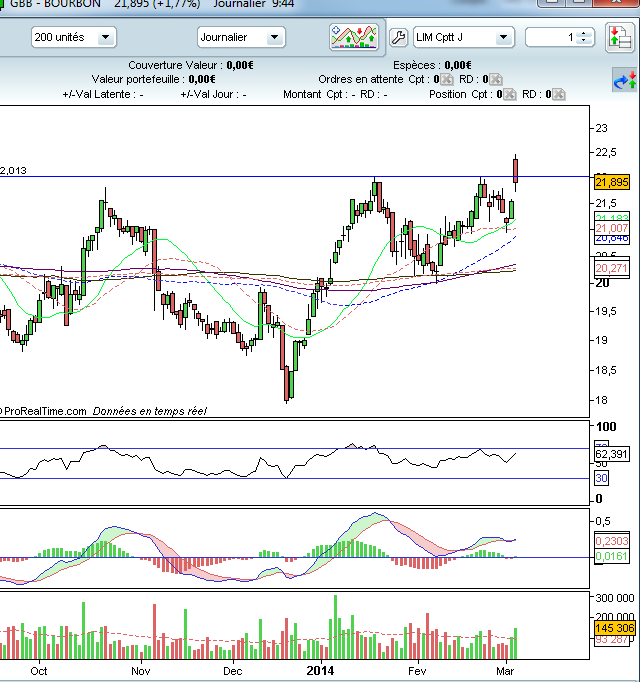Click the yellow volume label 145 306
This screenshot has height=682, width=640.
point(615,629)
